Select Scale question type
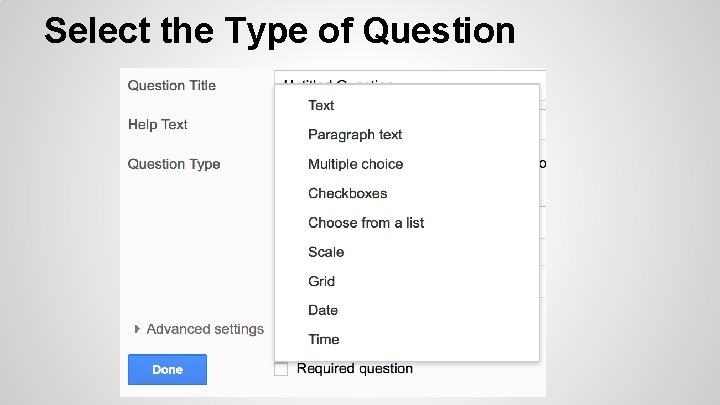 click(x=326, y=252)
